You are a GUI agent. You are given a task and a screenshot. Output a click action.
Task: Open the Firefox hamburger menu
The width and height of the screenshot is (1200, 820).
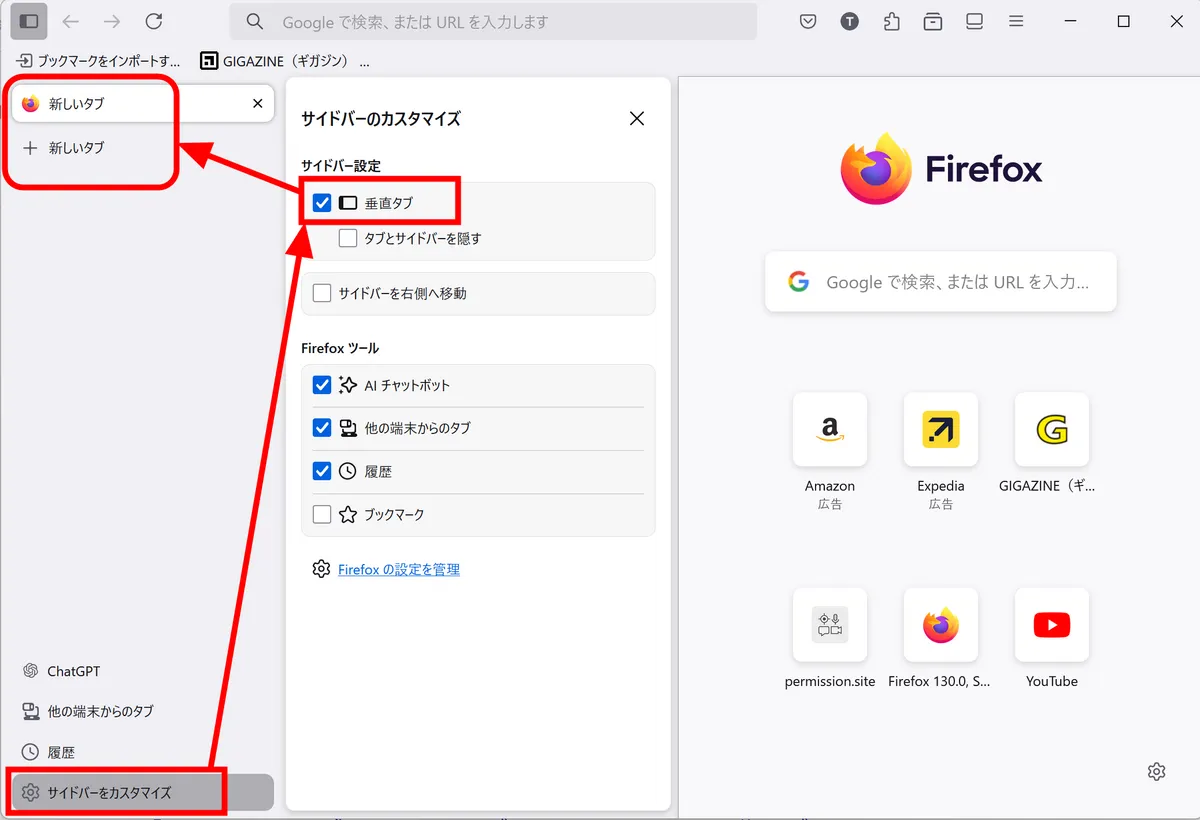pyautogui.click(x=1016, y=21)
